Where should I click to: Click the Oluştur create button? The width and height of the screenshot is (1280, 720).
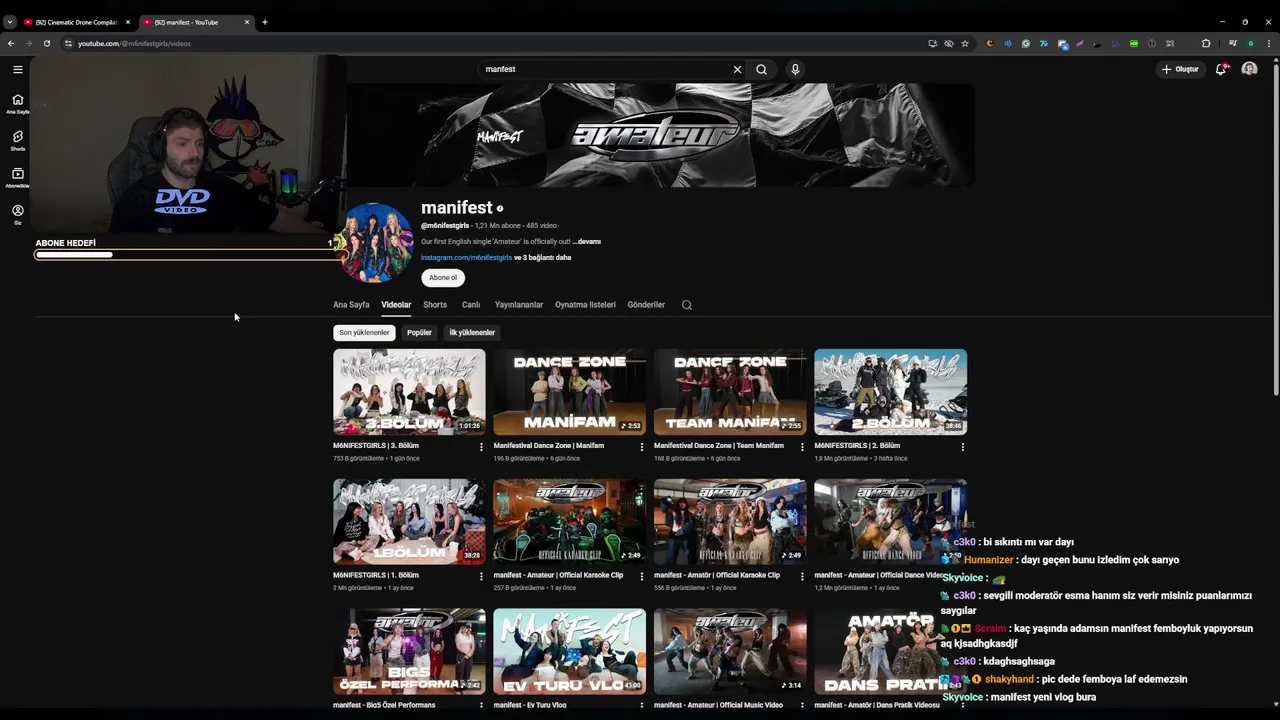click(1180, 69)
